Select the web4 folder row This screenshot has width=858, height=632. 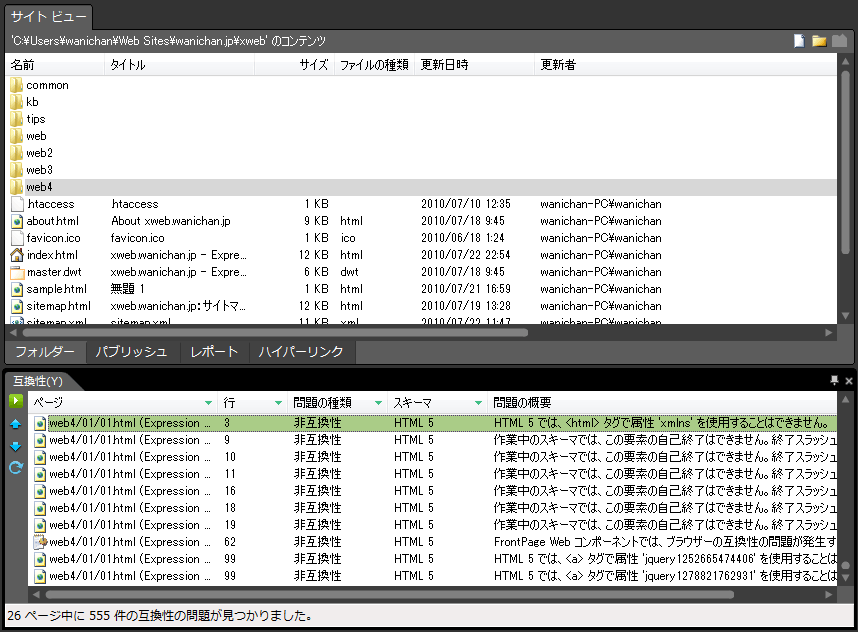[421, 187]
